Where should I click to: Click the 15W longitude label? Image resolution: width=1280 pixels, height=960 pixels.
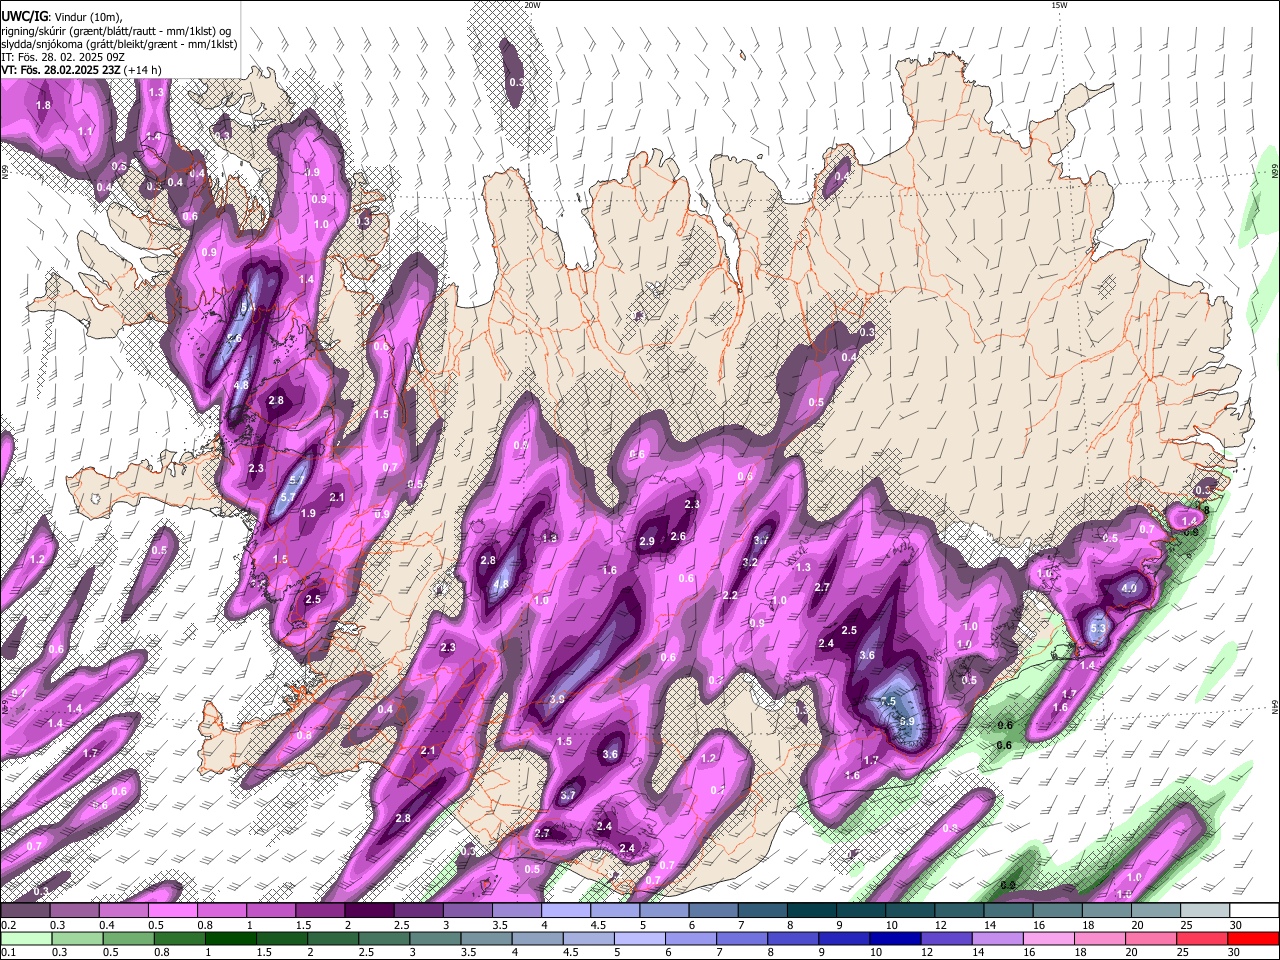pyautogui.click(x=1059, y=5)
